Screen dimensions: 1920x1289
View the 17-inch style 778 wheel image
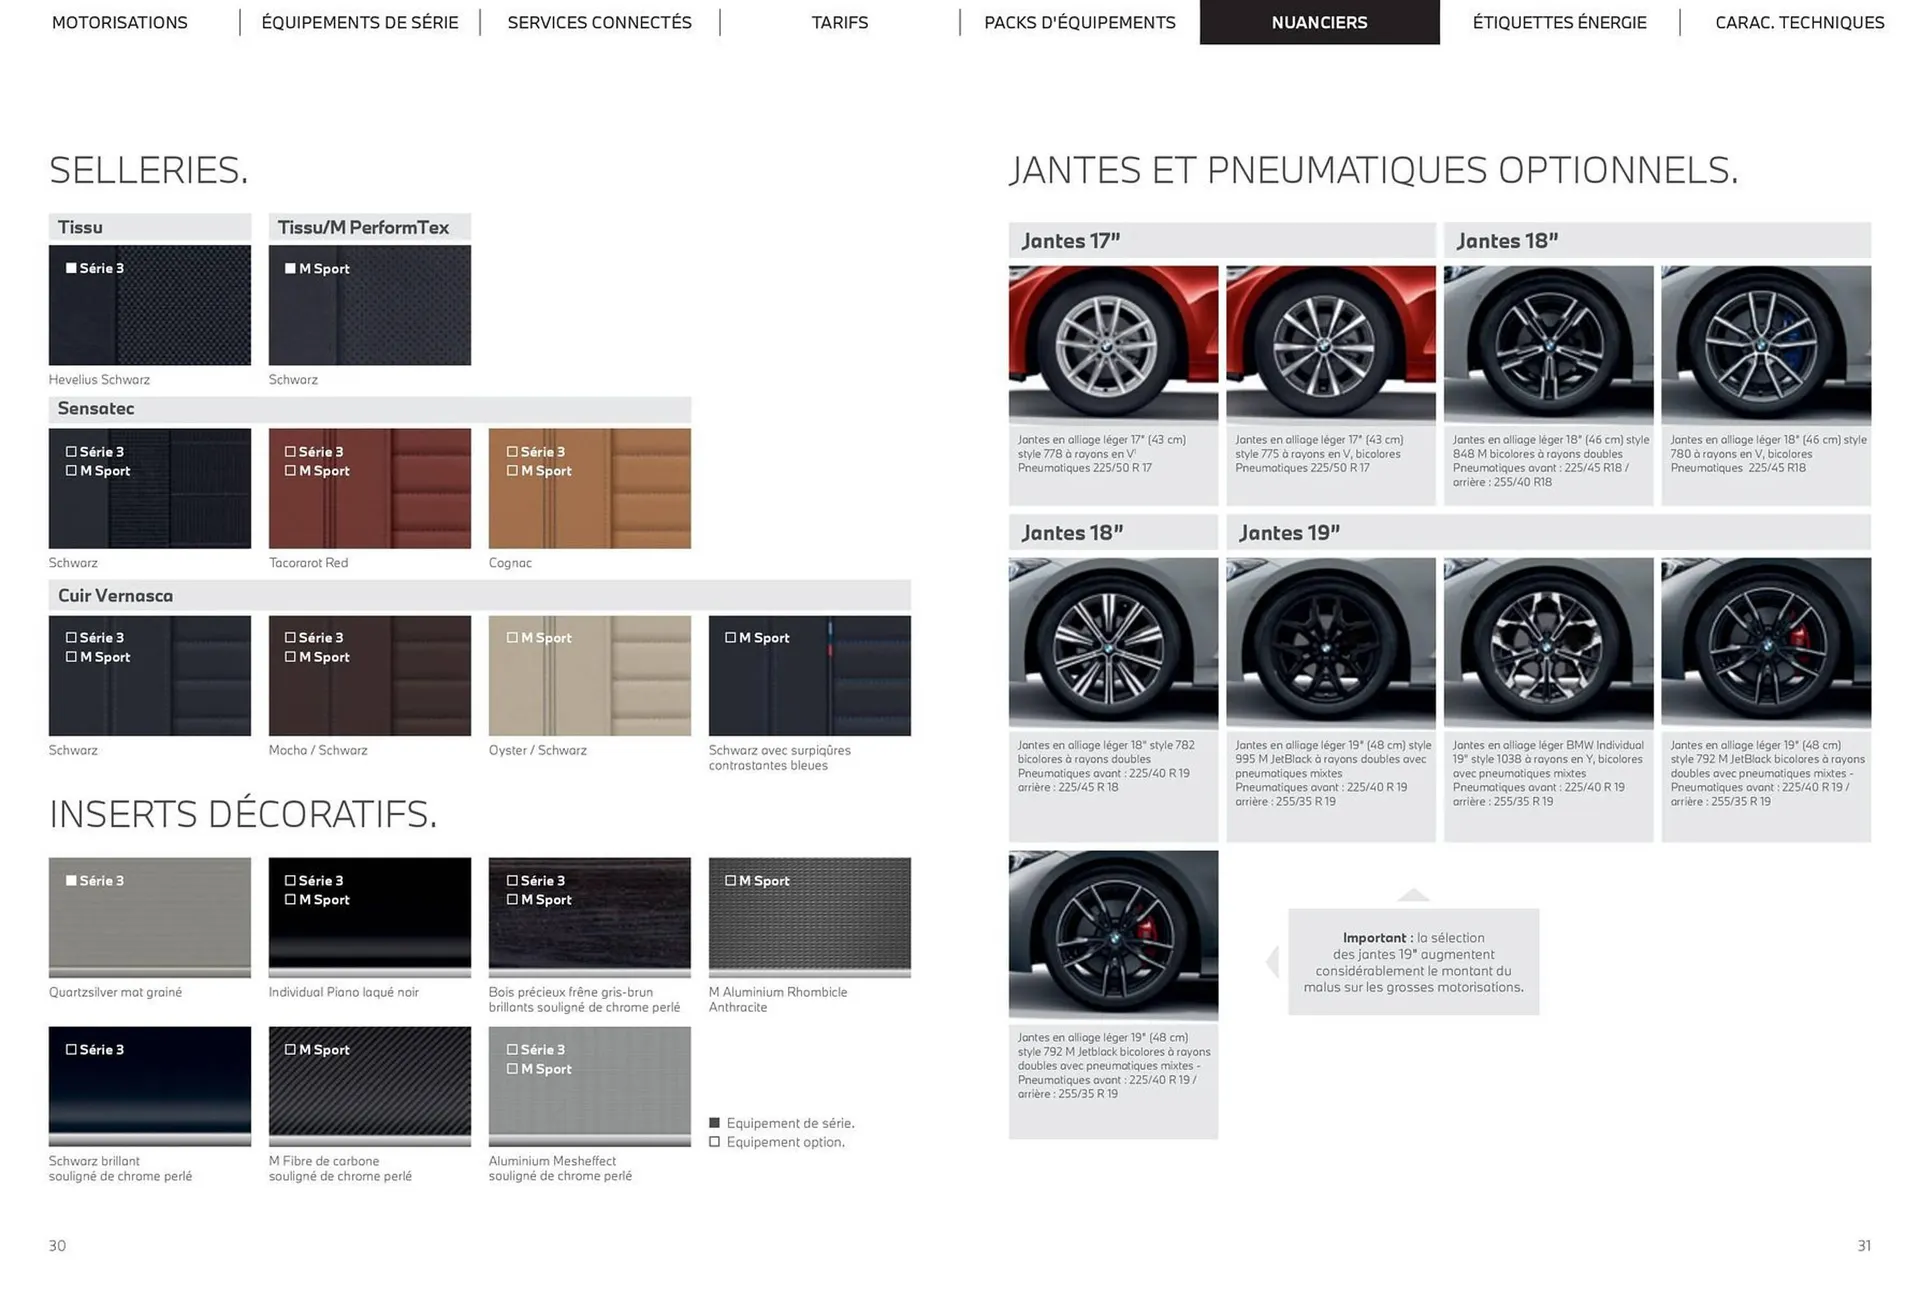coord(1113,343)
